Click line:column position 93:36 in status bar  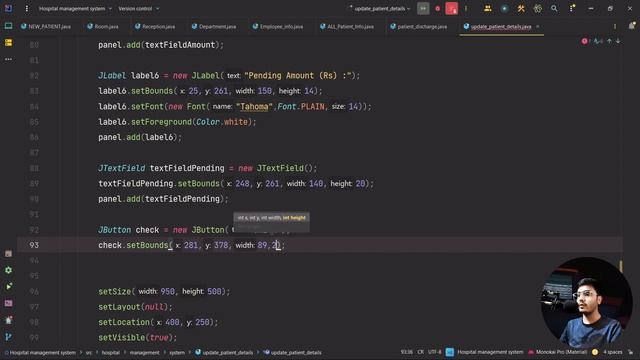(406, 352)
